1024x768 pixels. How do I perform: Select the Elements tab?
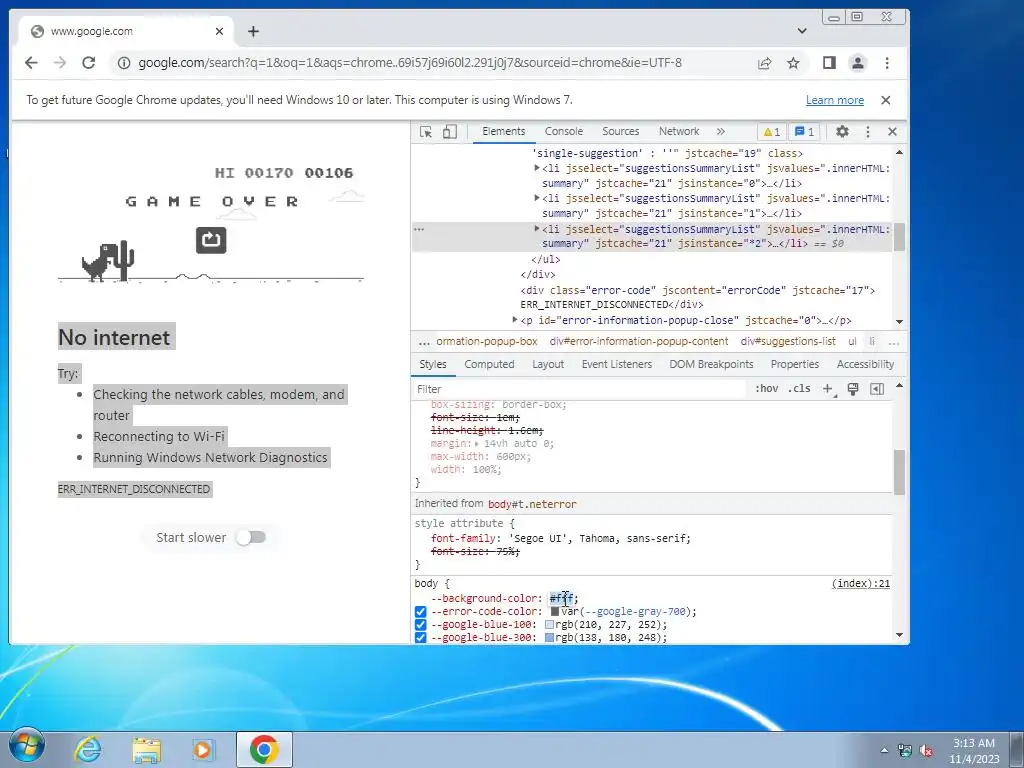click(x=504, y=131)
